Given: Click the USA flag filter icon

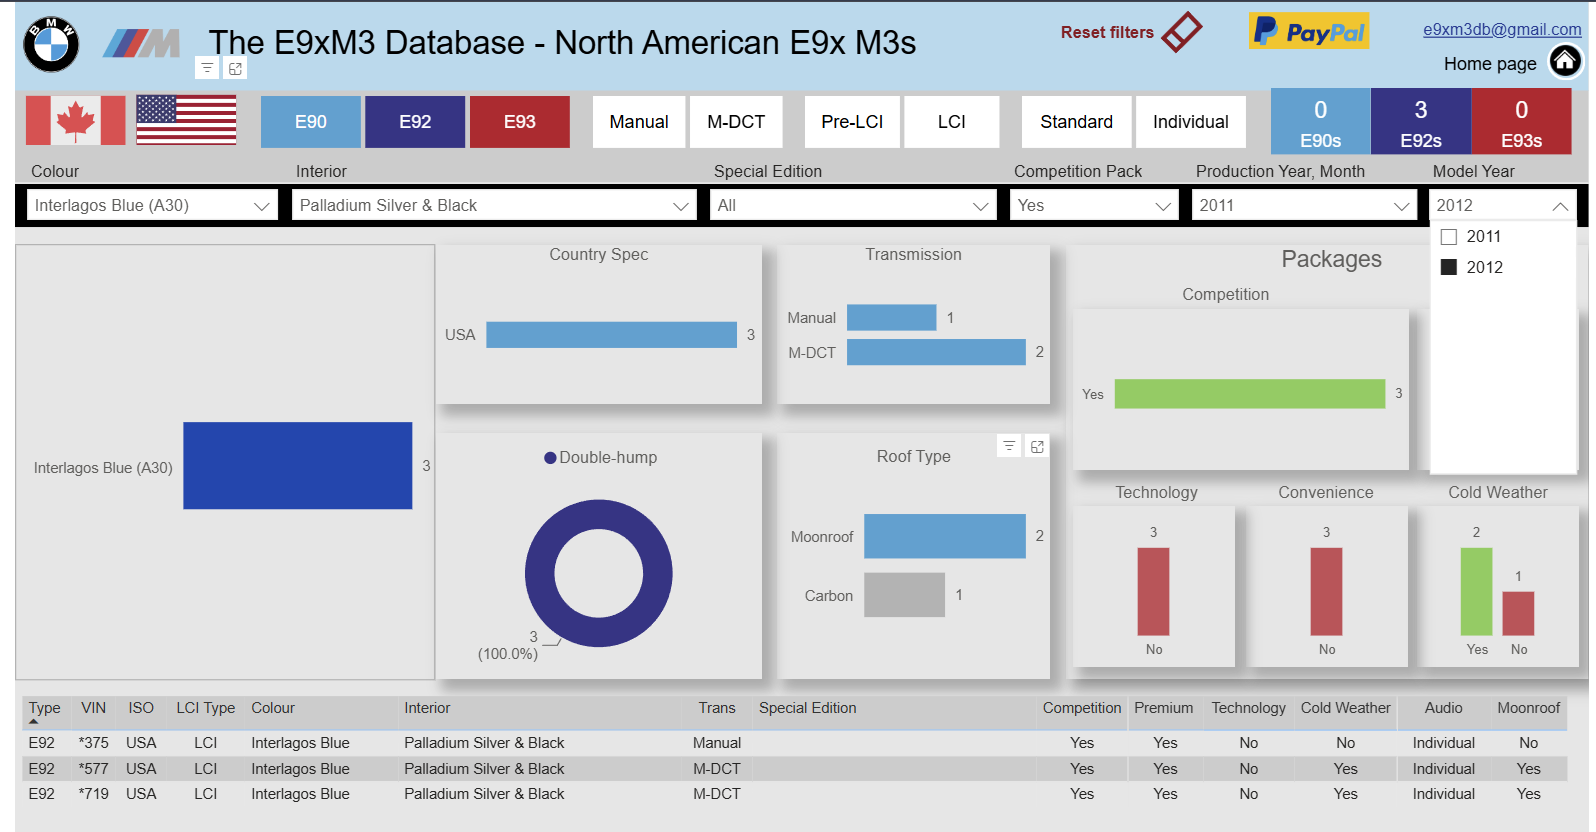Looking at the screenshot, I should pyautogui.click(x=186, y=121).
